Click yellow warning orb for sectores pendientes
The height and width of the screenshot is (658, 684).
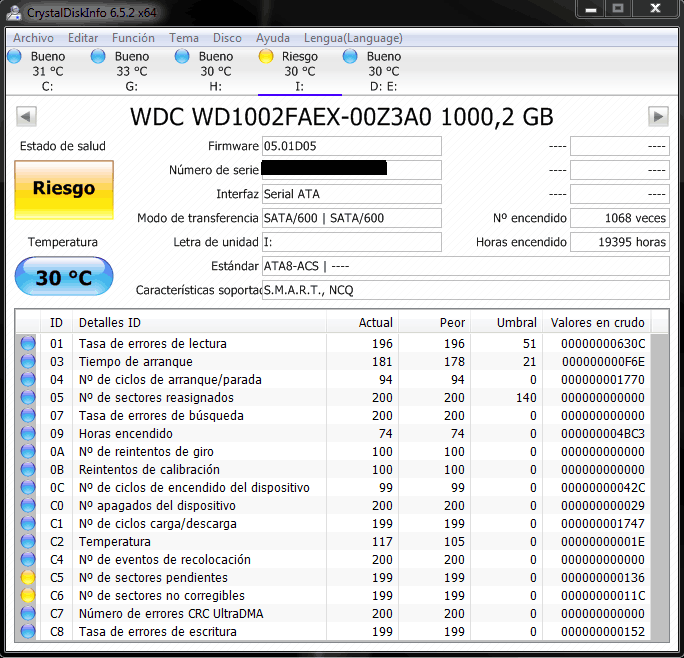coord(28,577)
